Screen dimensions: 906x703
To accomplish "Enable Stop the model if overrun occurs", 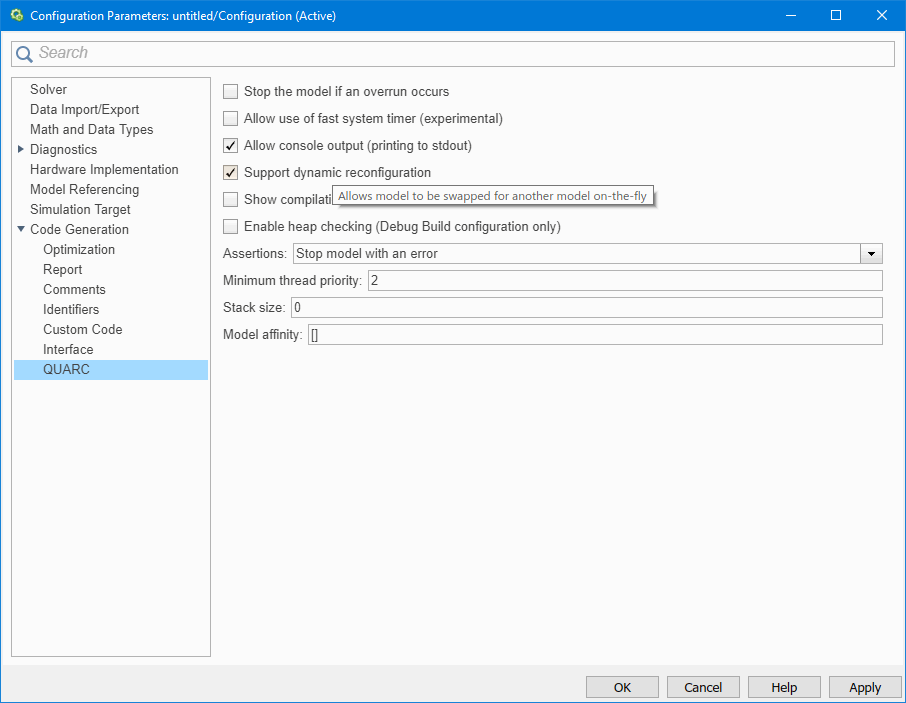I will 231,92.
